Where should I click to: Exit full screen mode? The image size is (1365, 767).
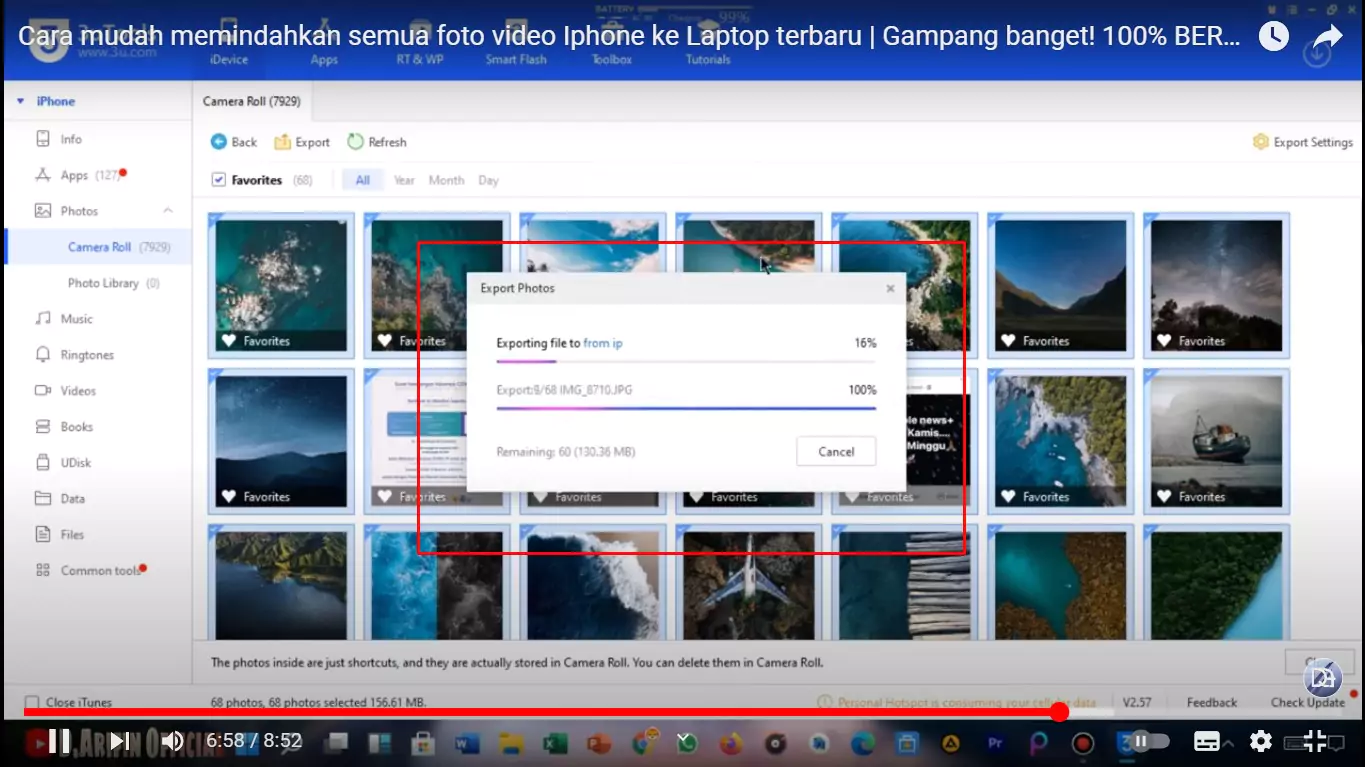click(x=1316, y=741)
